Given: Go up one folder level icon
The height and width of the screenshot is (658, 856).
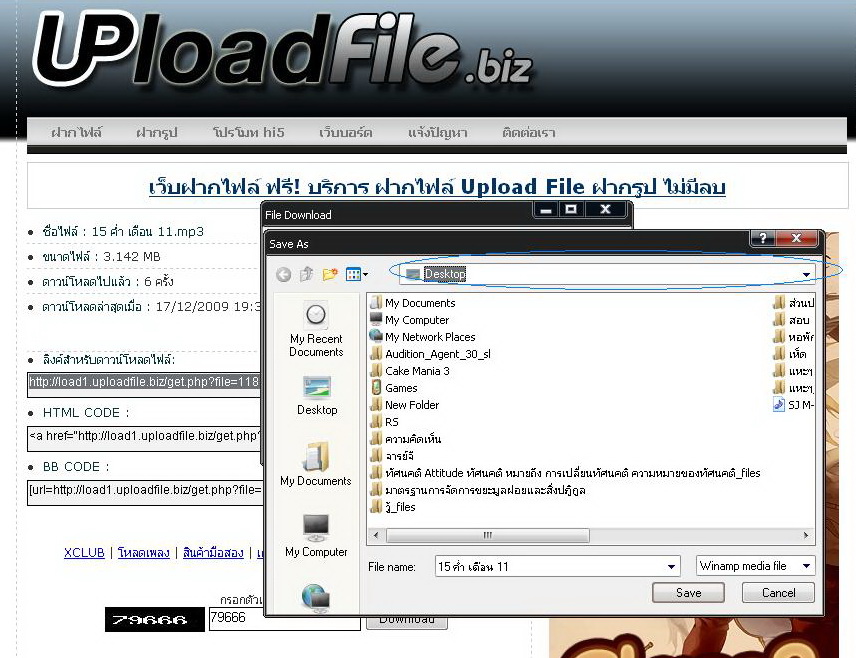Looking at the screenshot, I should (x=306, y=274).
